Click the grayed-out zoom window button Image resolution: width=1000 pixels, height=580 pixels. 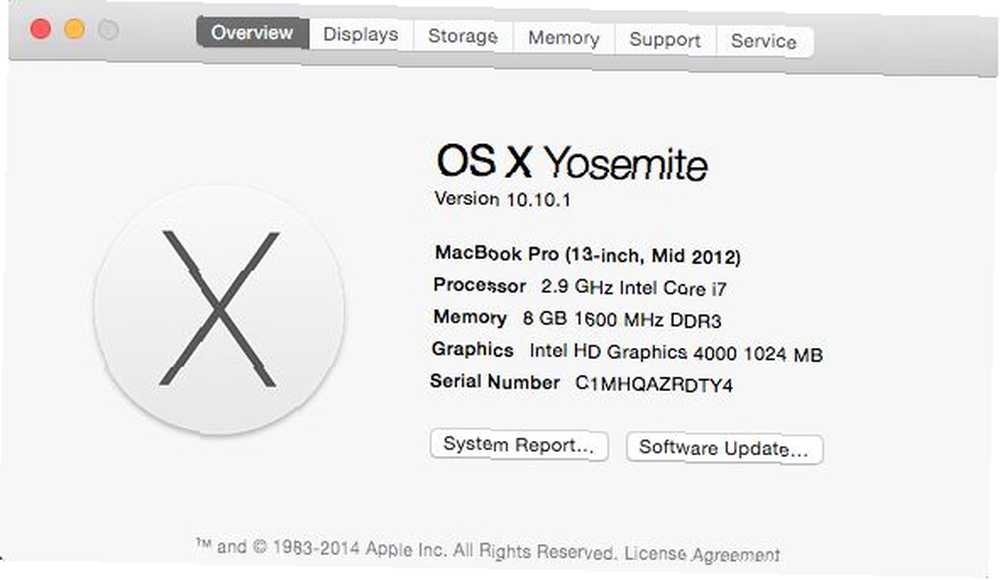(x=108, y=29)
